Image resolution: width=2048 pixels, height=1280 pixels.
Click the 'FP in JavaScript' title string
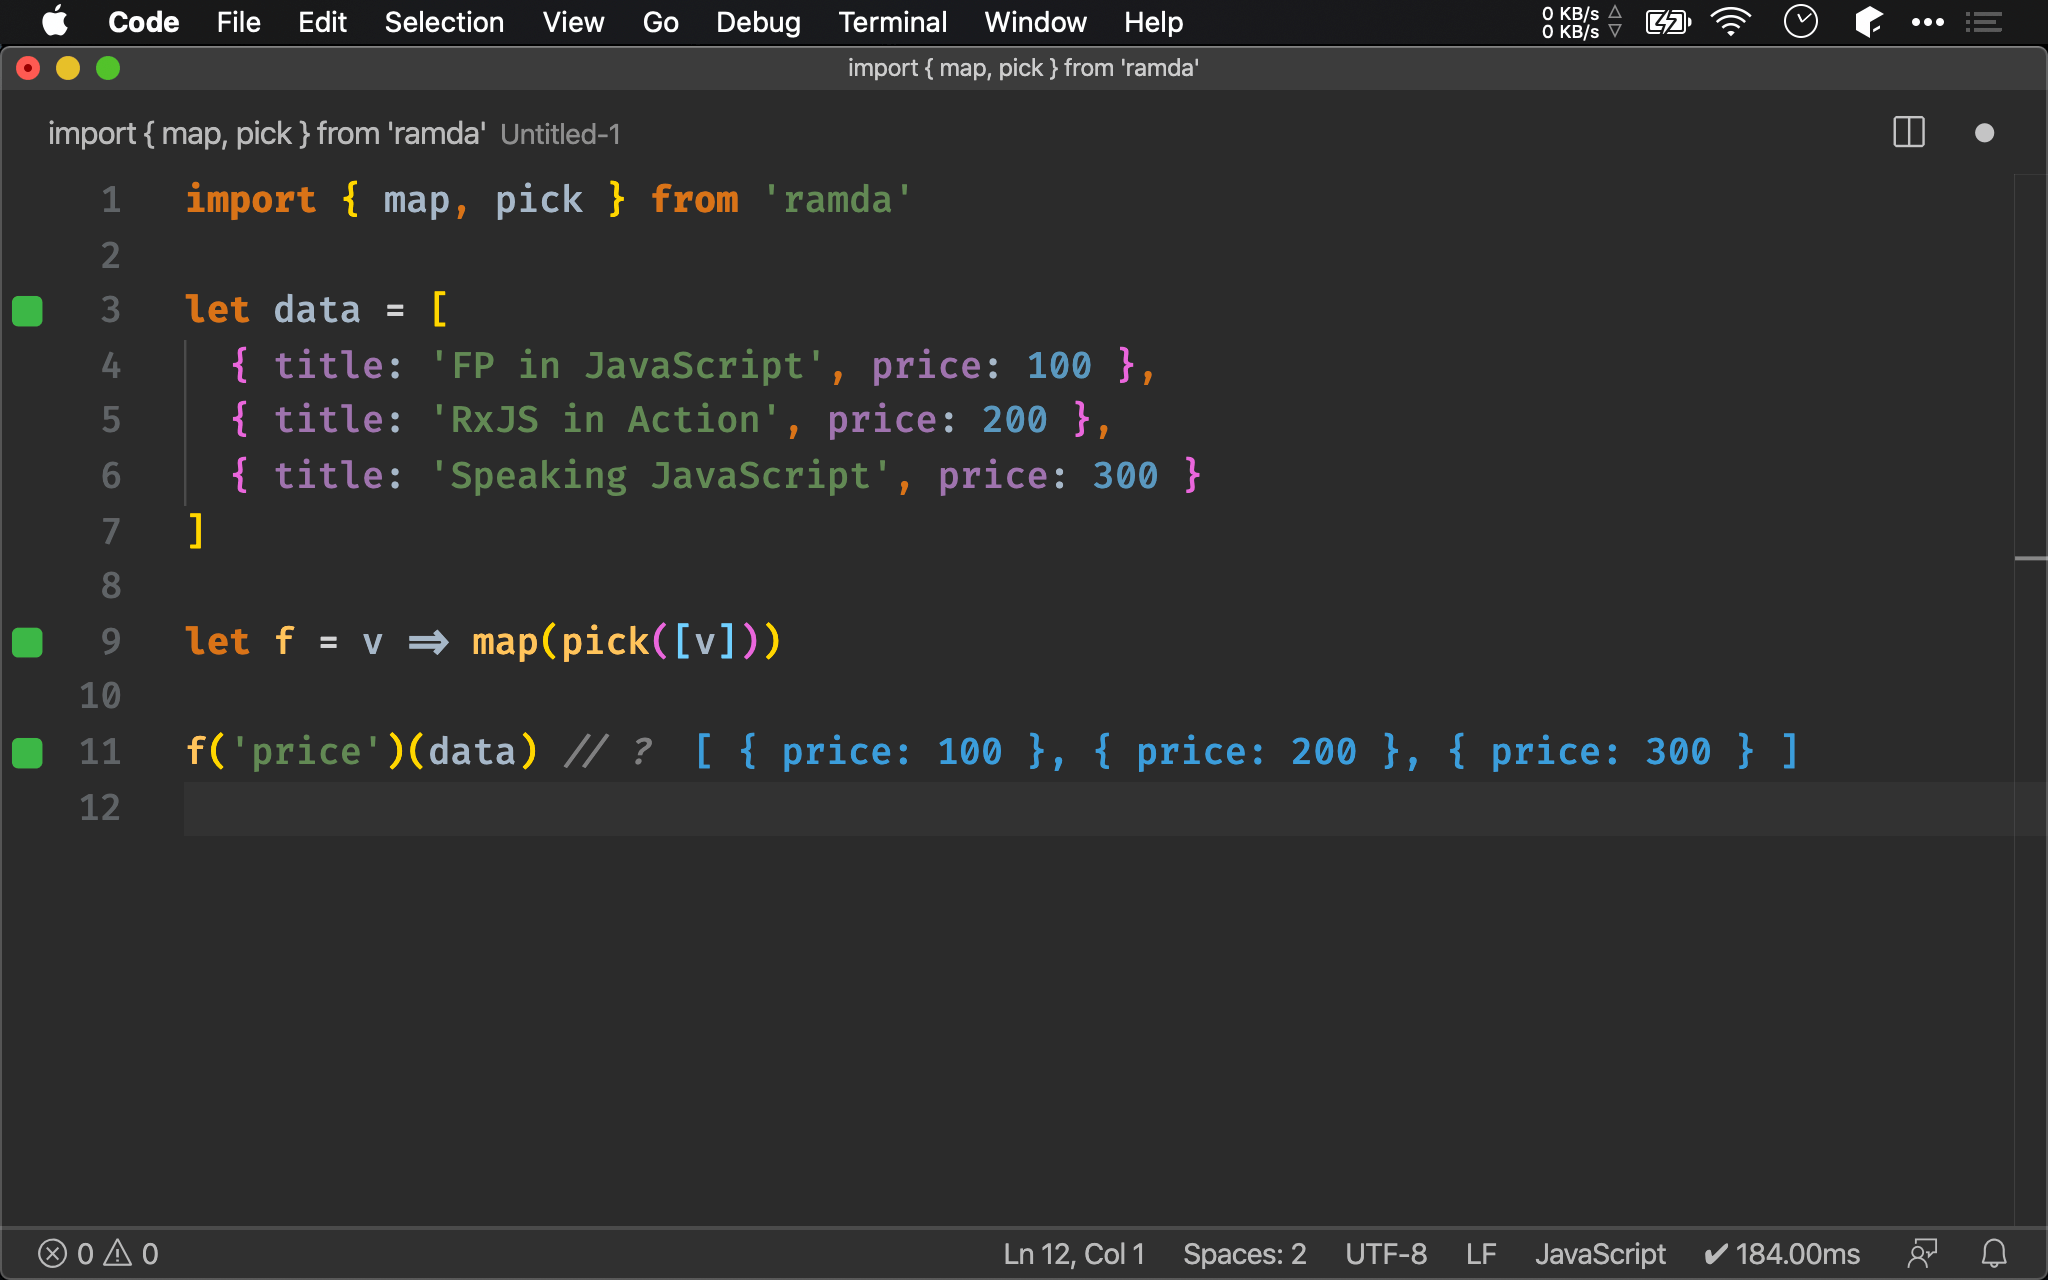coord(627,366)
